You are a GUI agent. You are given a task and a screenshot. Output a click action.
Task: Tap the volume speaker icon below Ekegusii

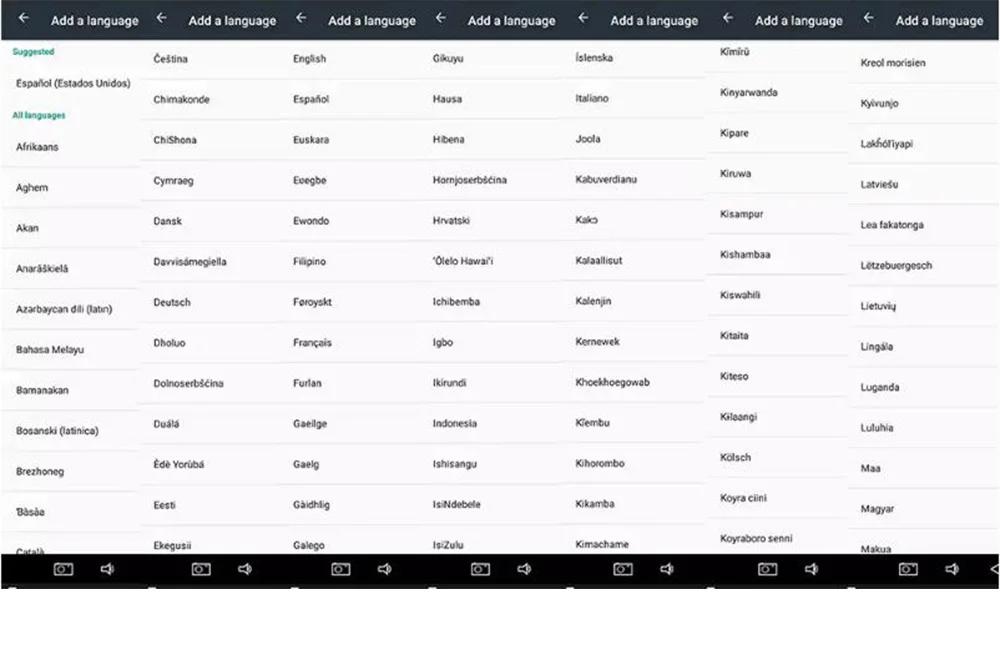[245, 569]
